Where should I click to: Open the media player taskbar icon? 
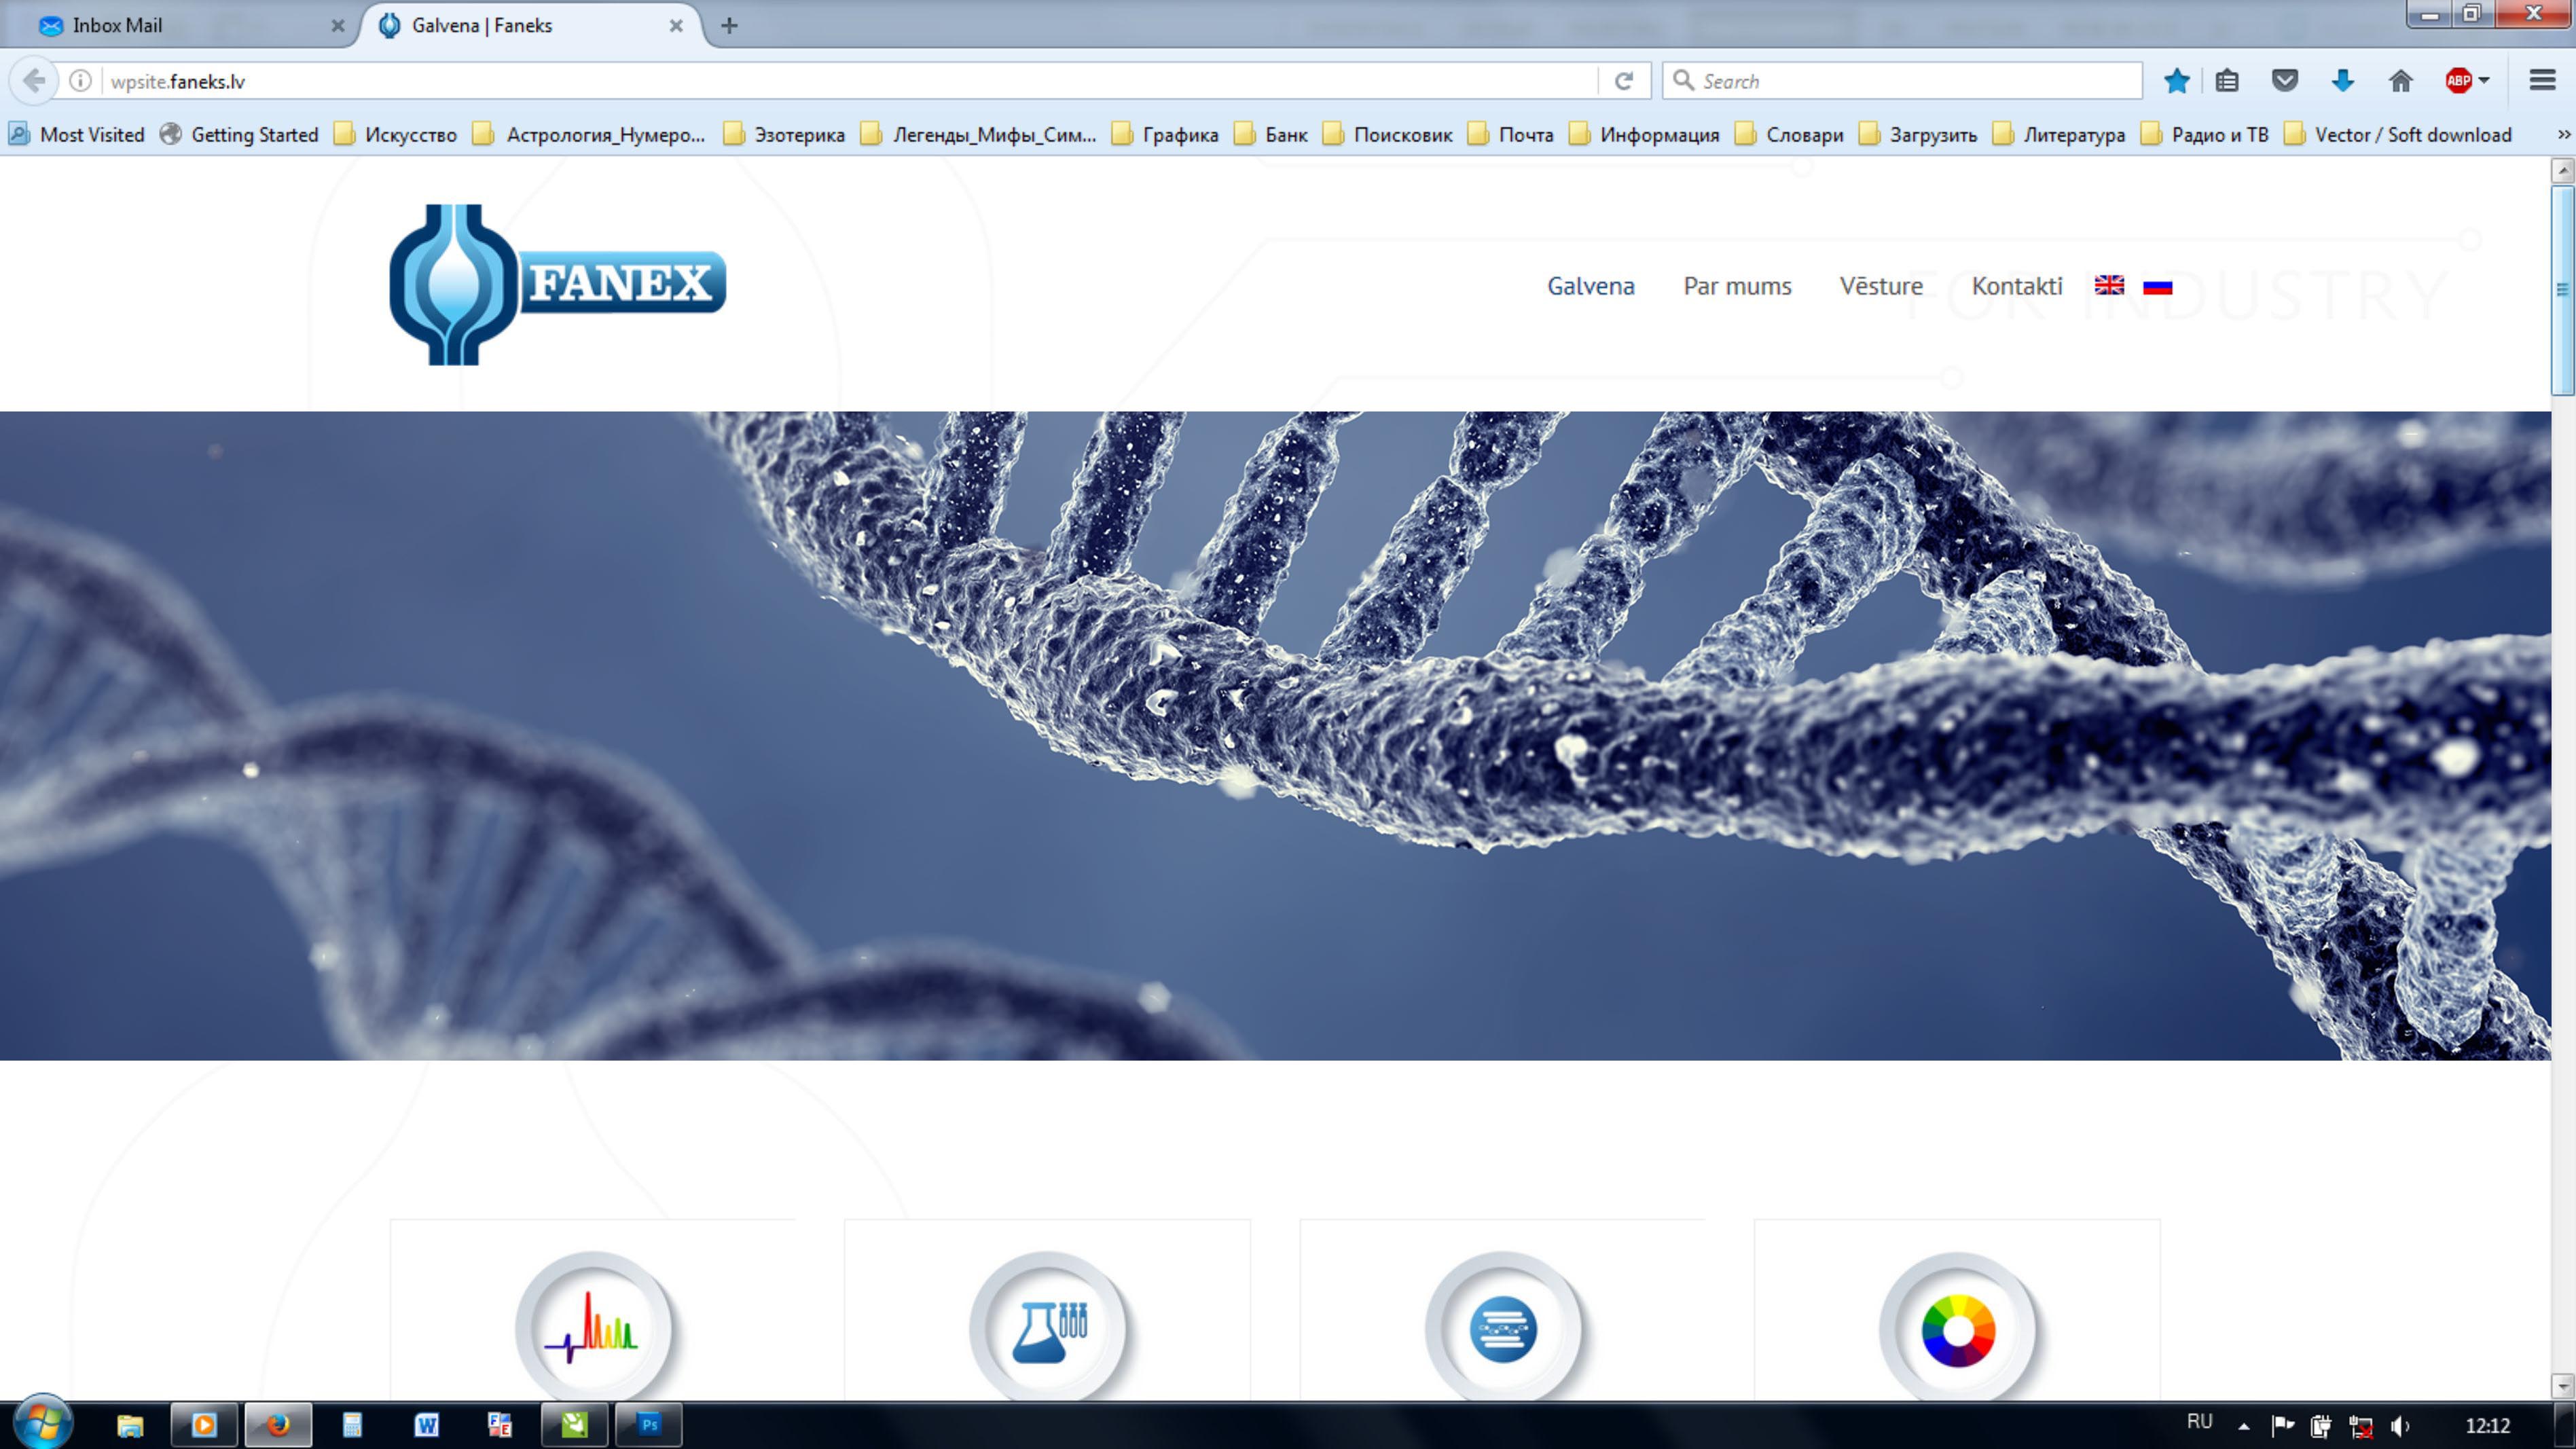pos(204,1425)
